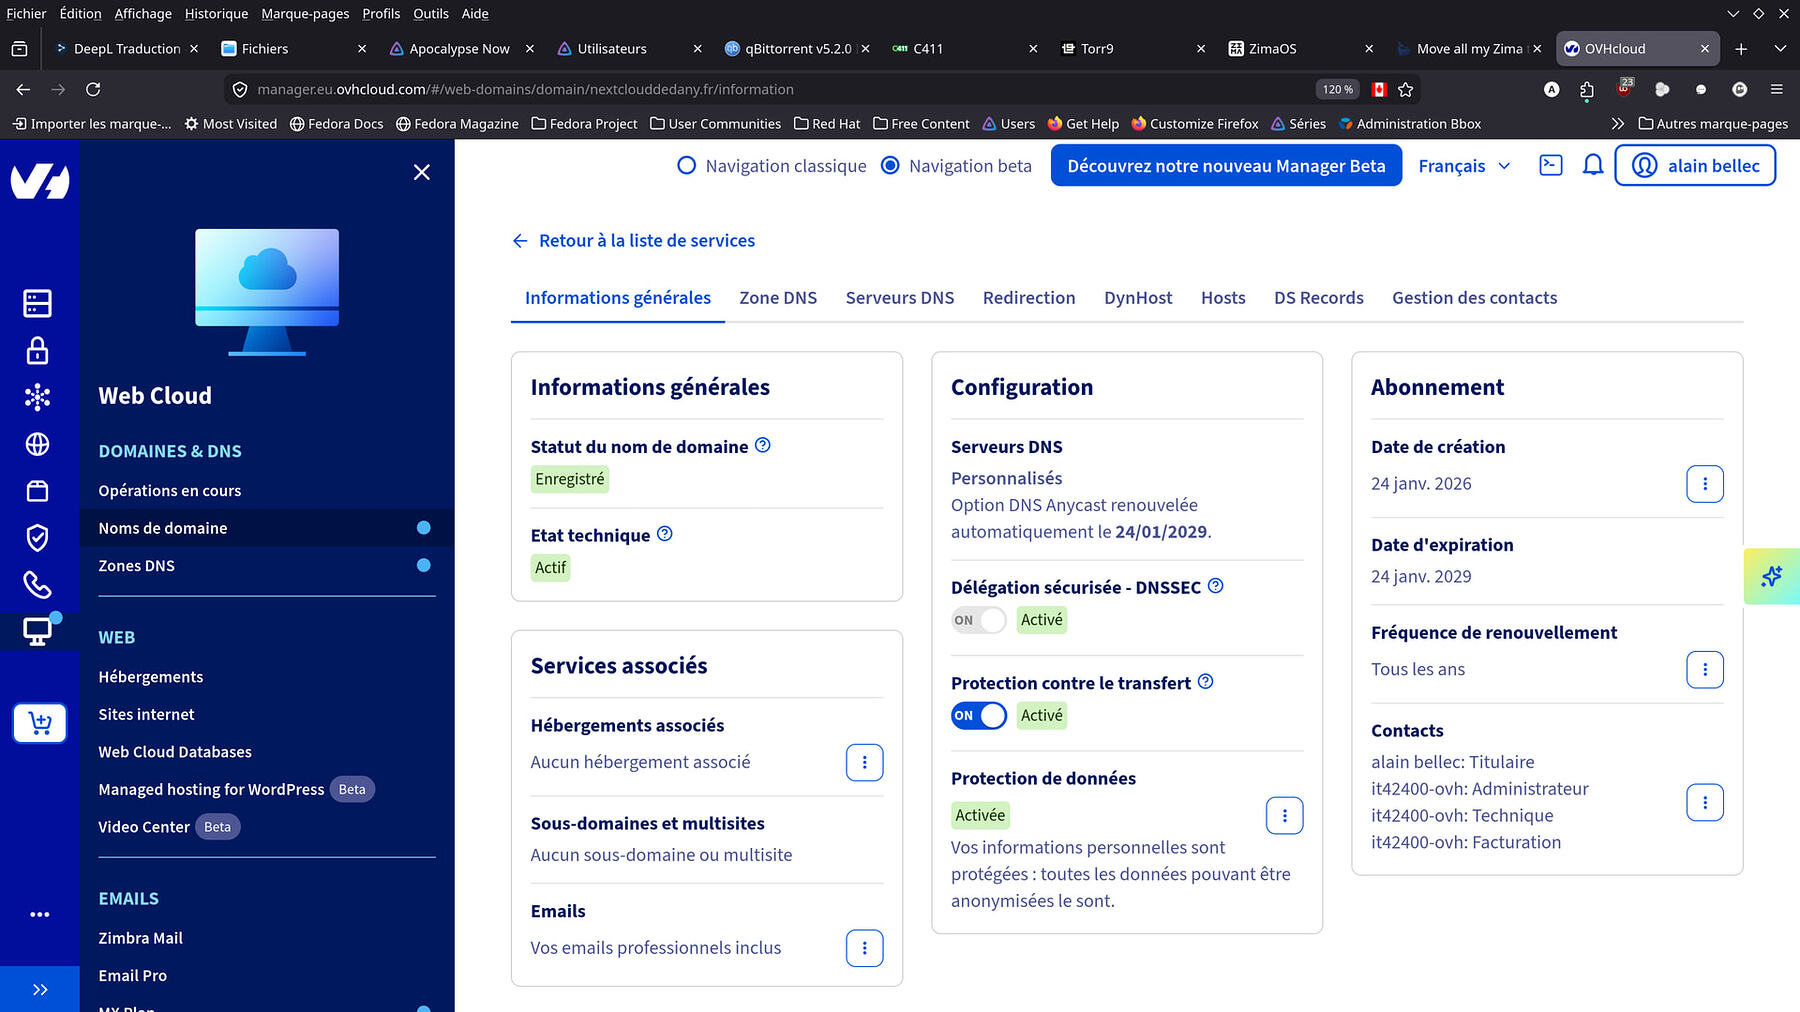Follow Retour à la liste de services link
The width and height of the screenshot is (1800, 1012).
(647, 241)
